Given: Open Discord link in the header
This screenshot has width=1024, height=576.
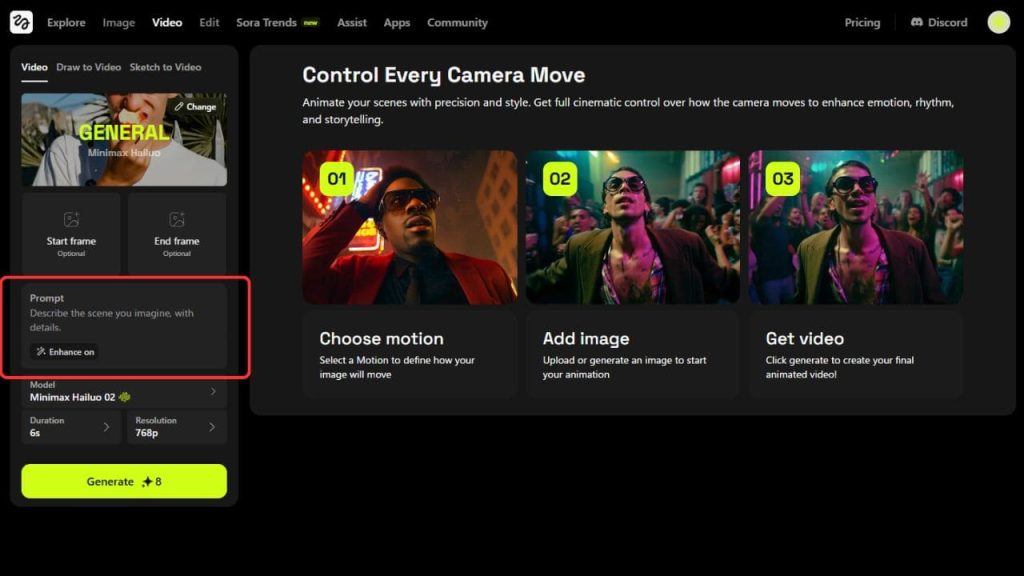Looking at the screenshot, I should point(939,22).
